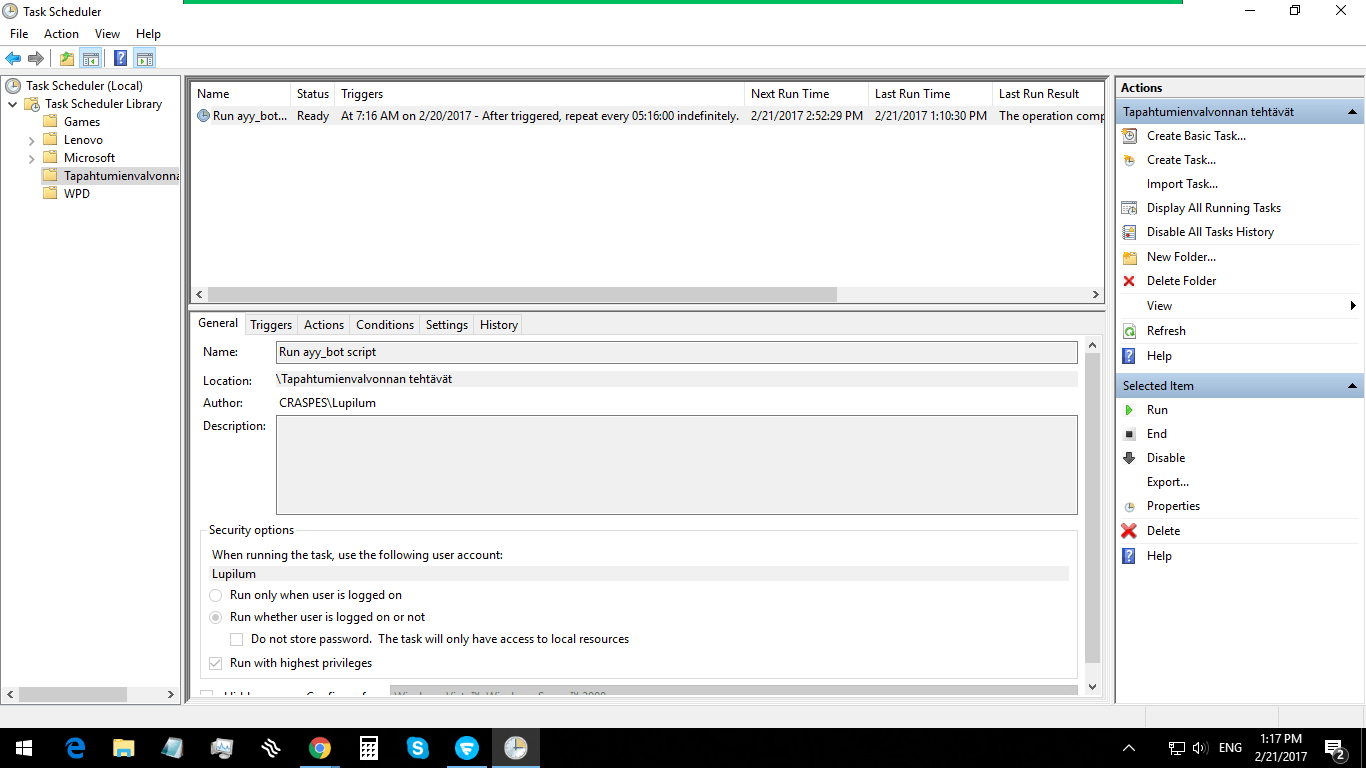
Task: Click the Create Basic Task icon
Action: [1129, 136]
